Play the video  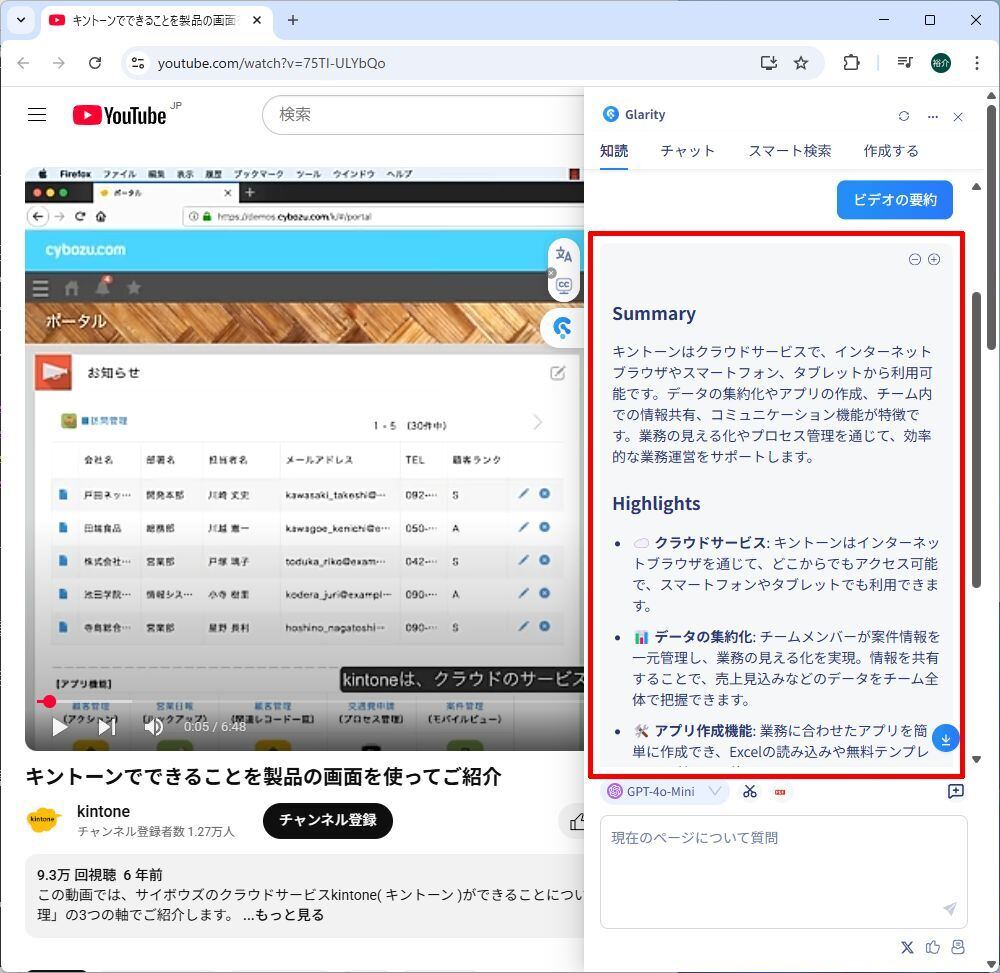point(60,726)
